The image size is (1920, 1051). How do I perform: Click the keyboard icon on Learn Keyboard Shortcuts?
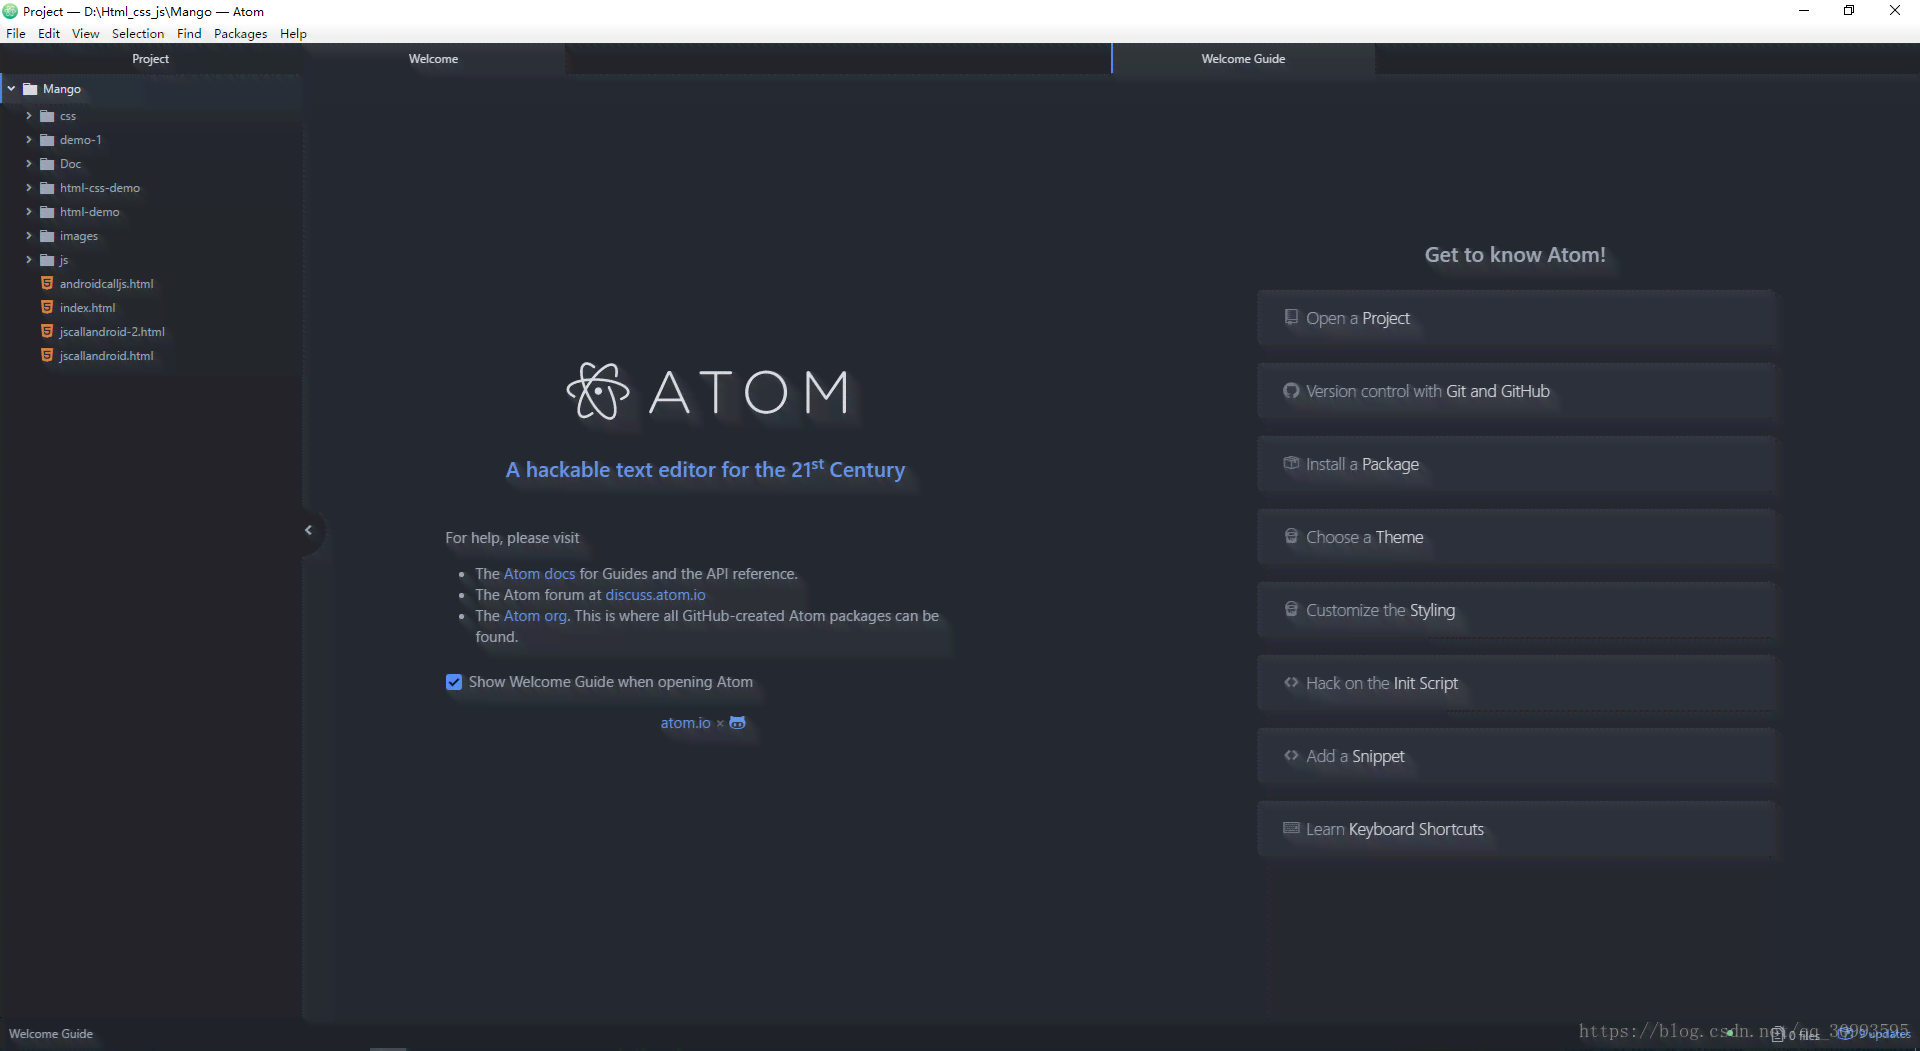(1291, 829)
